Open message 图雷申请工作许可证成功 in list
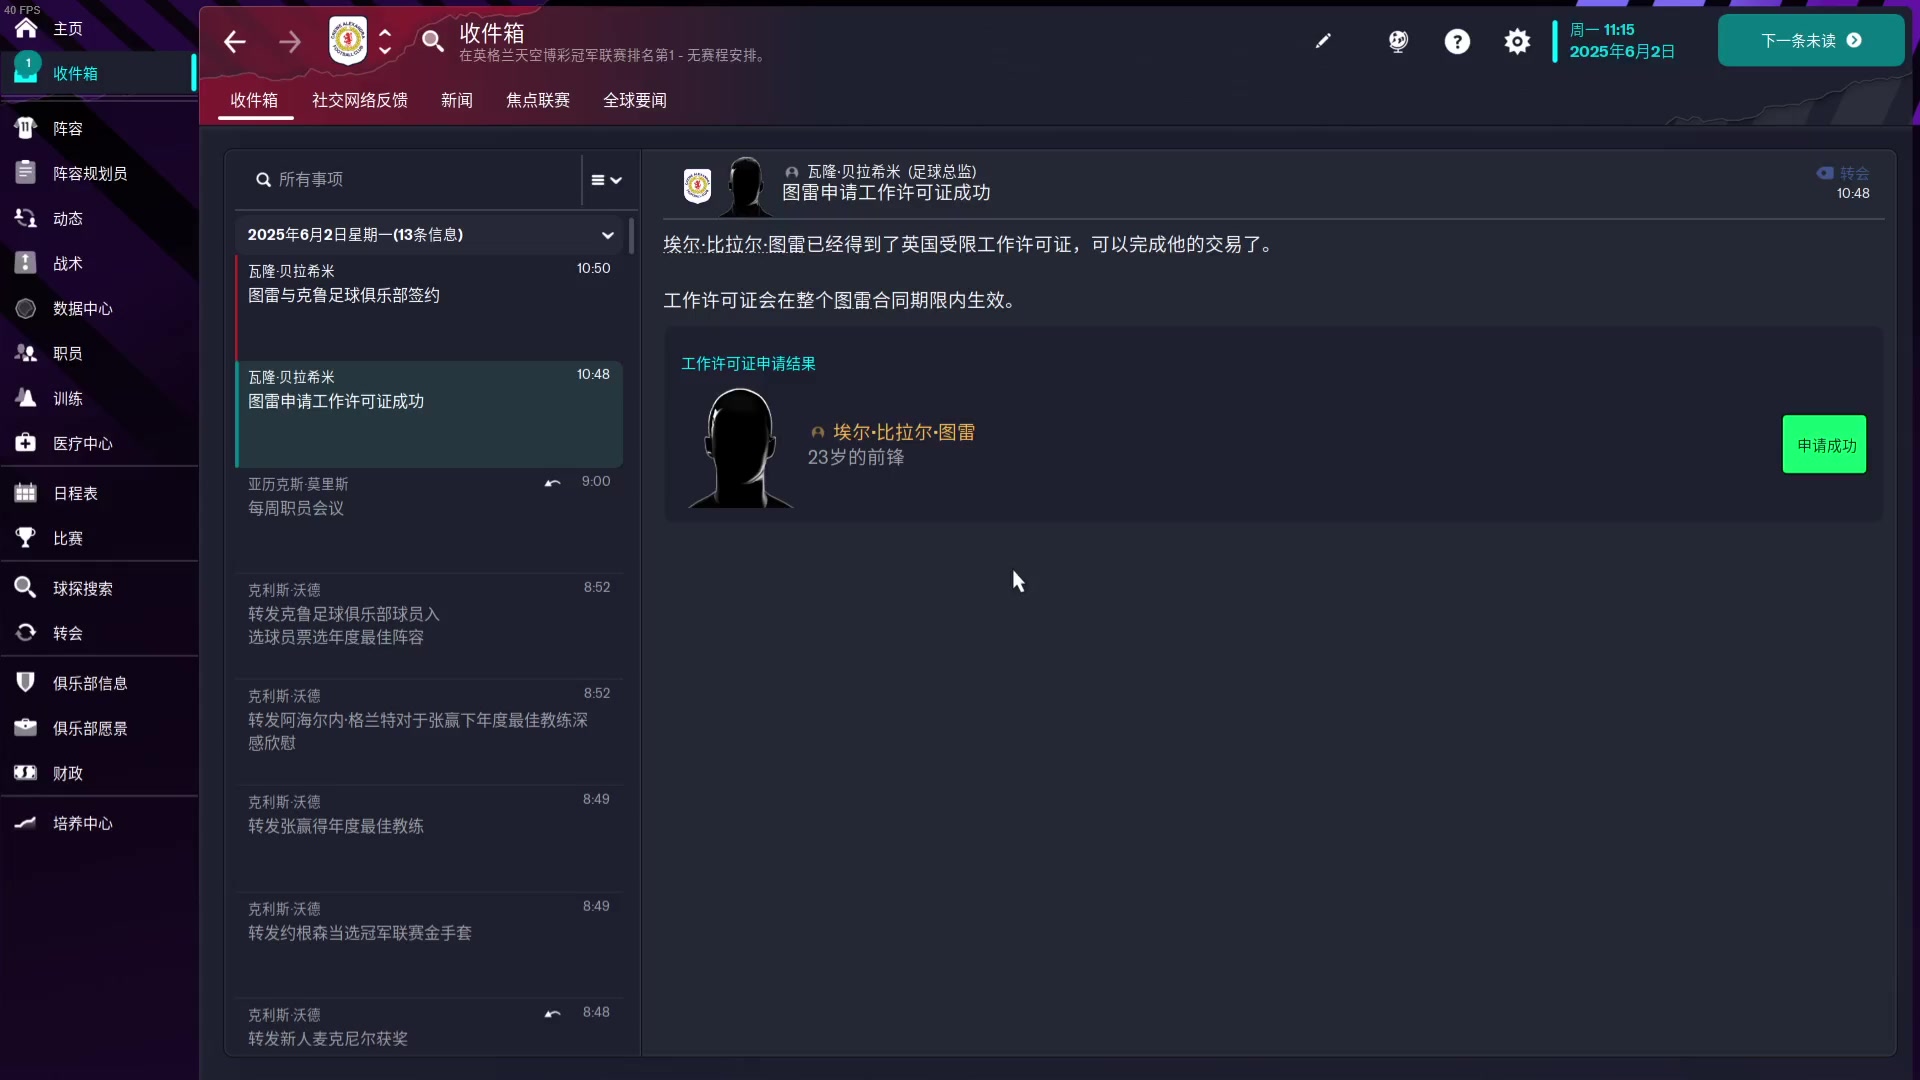This screenshot has height=1080, width=1920. click(429, 414)
